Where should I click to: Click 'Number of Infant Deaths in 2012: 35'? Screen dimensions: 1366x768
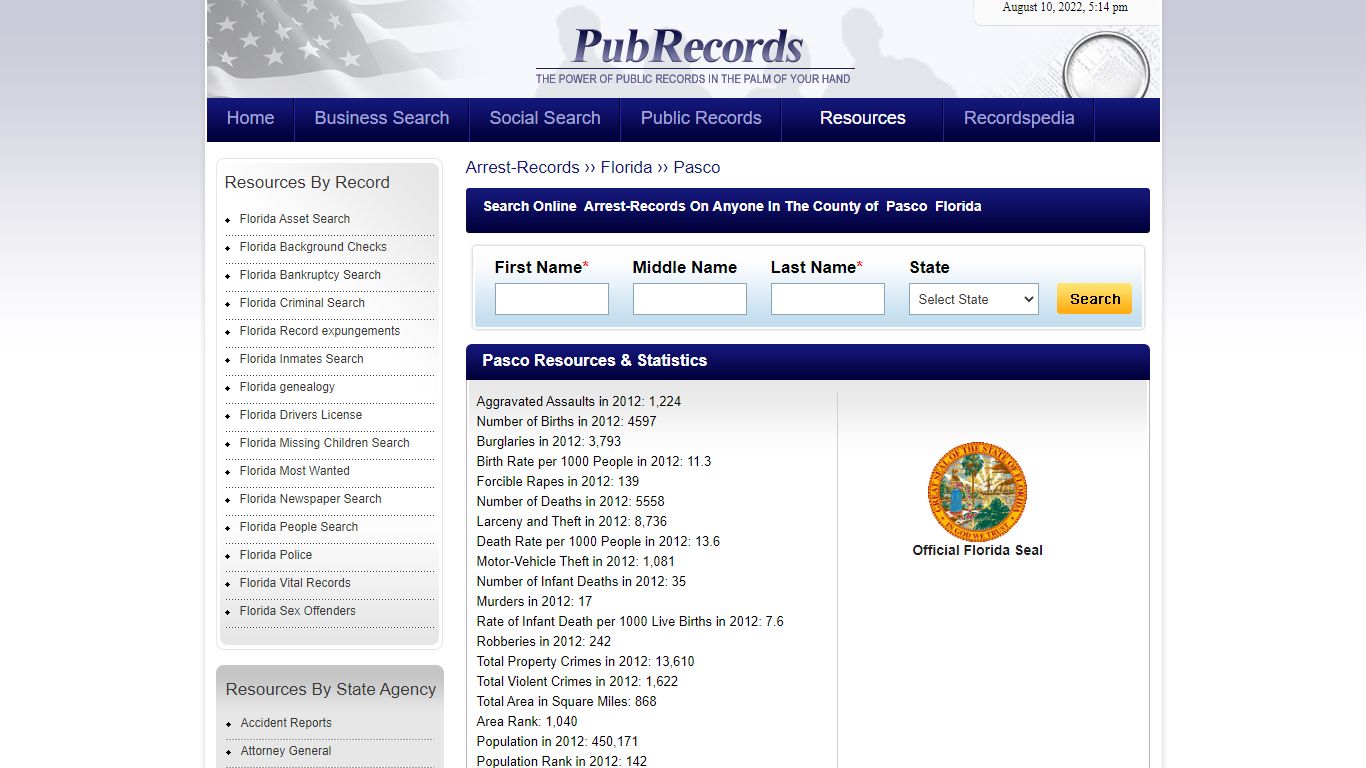[581, 581]
